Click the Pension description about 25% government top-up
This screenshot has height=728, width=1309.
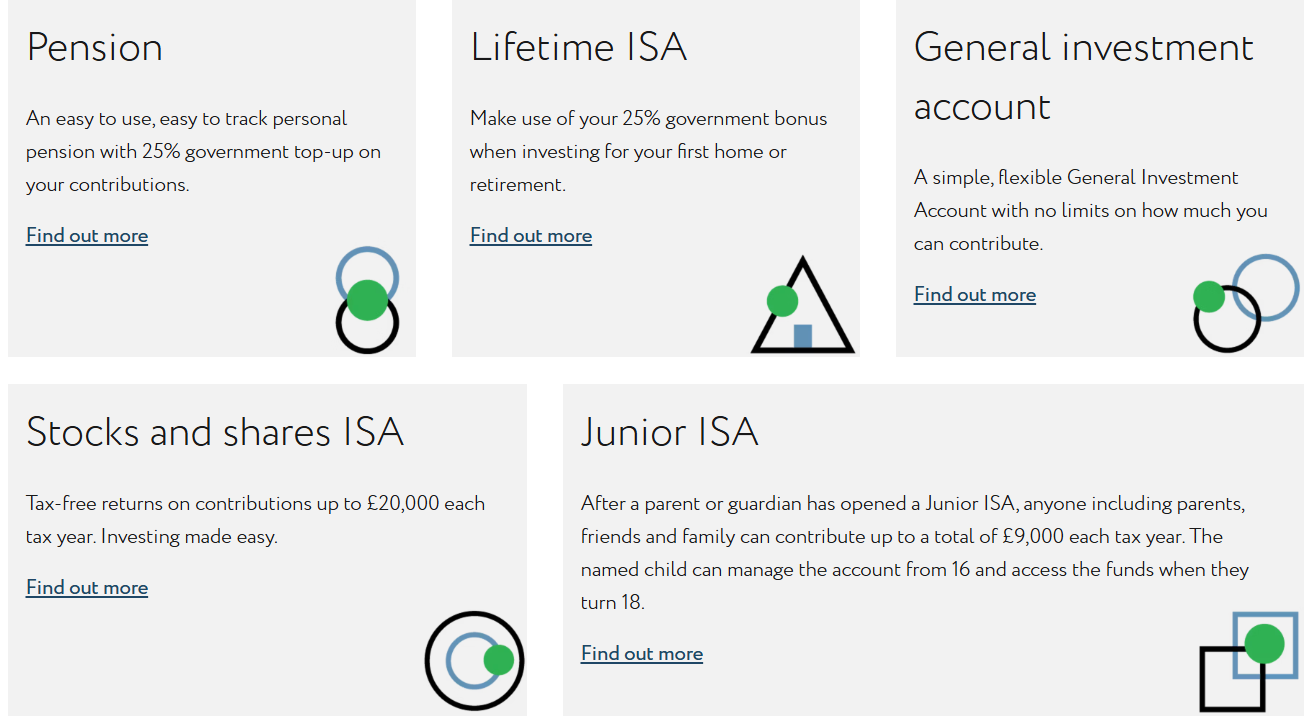click(204, 152)
